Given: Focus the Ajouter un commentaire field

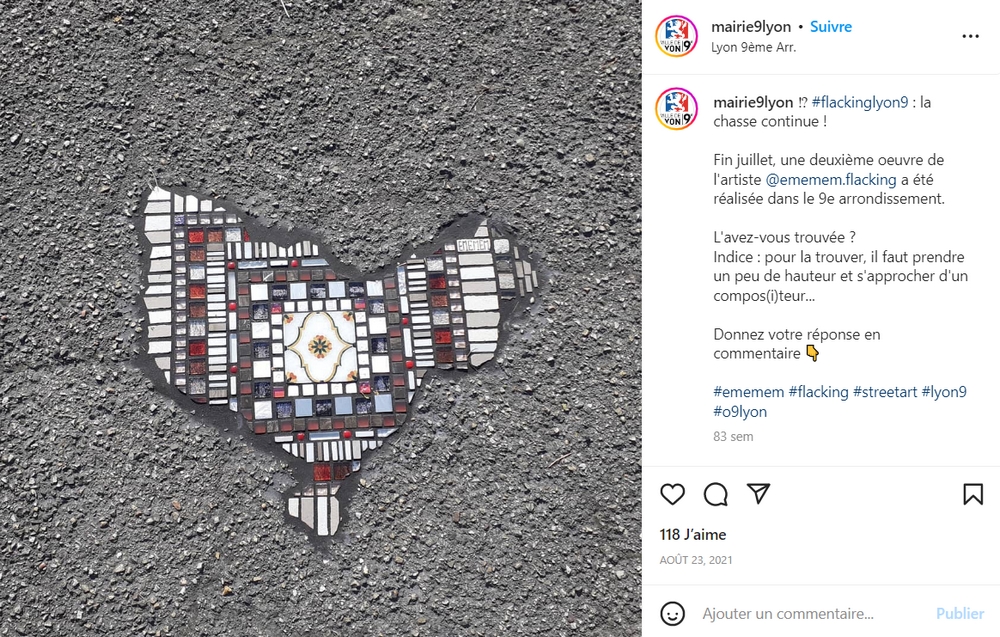Looking at the screenshot, I should pyautogui.click(x=810, y=613).
